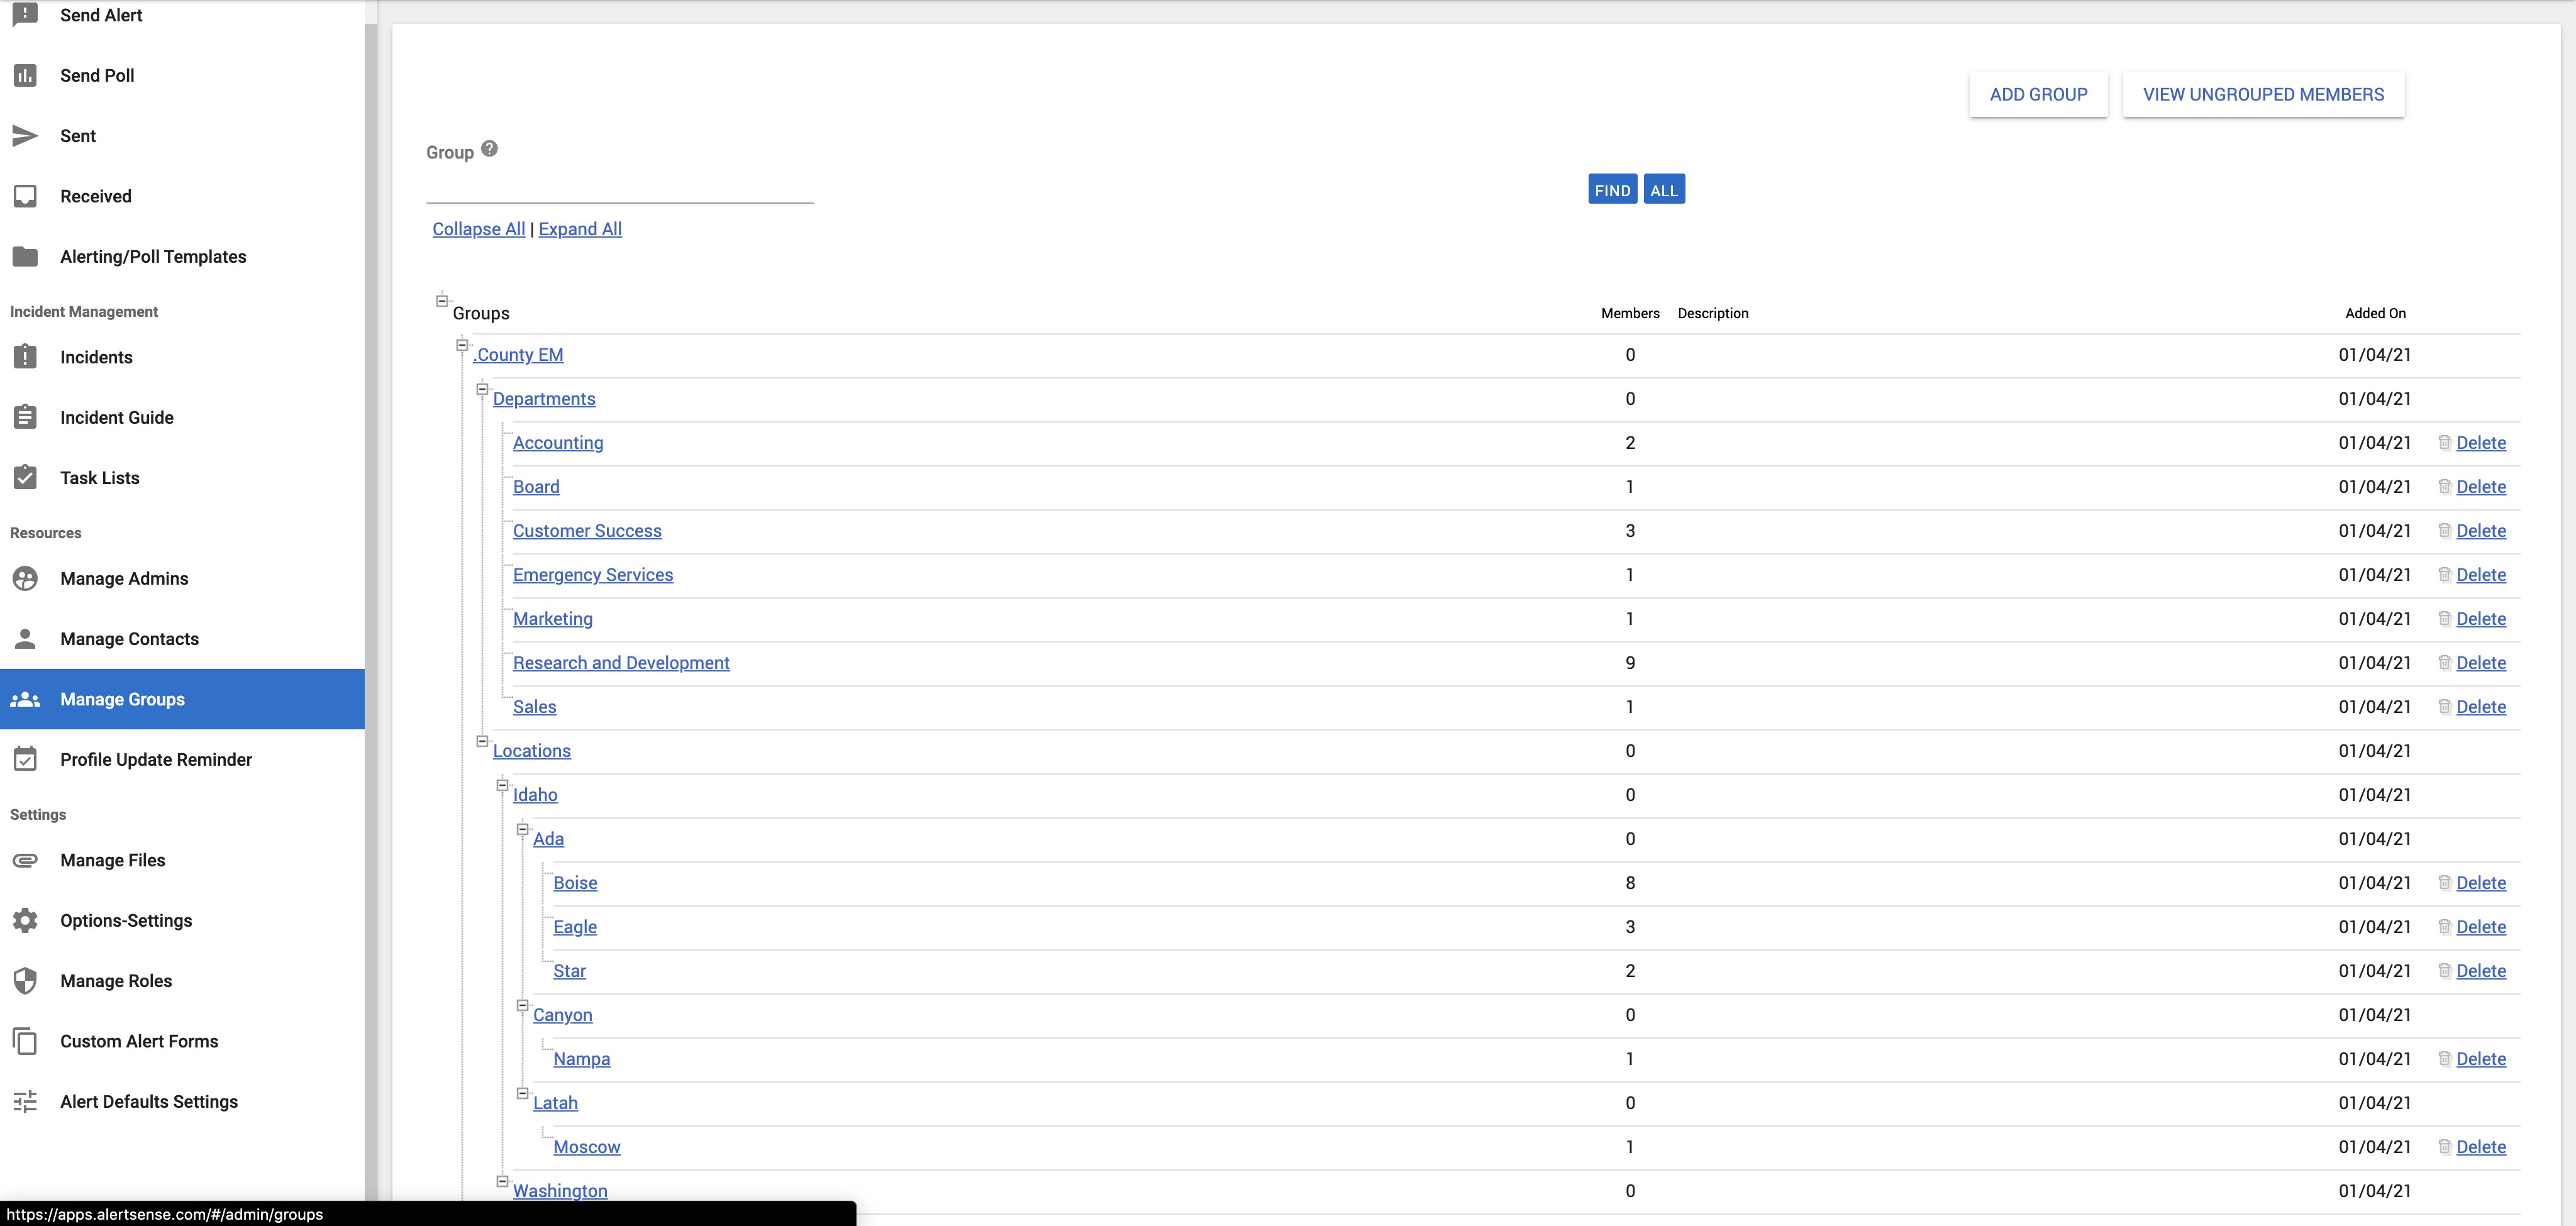
Task: Click the FIND button
Action: coord(1612,189)
